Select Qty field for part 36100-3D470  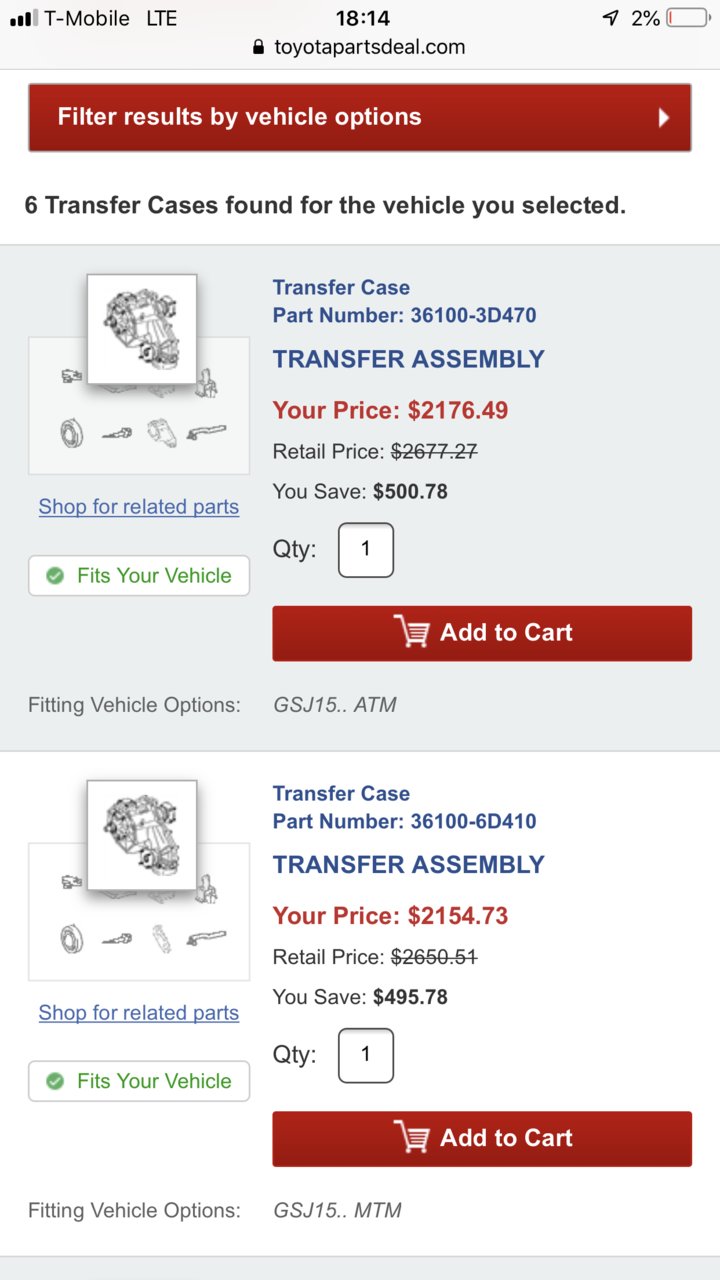coord(366,550)
